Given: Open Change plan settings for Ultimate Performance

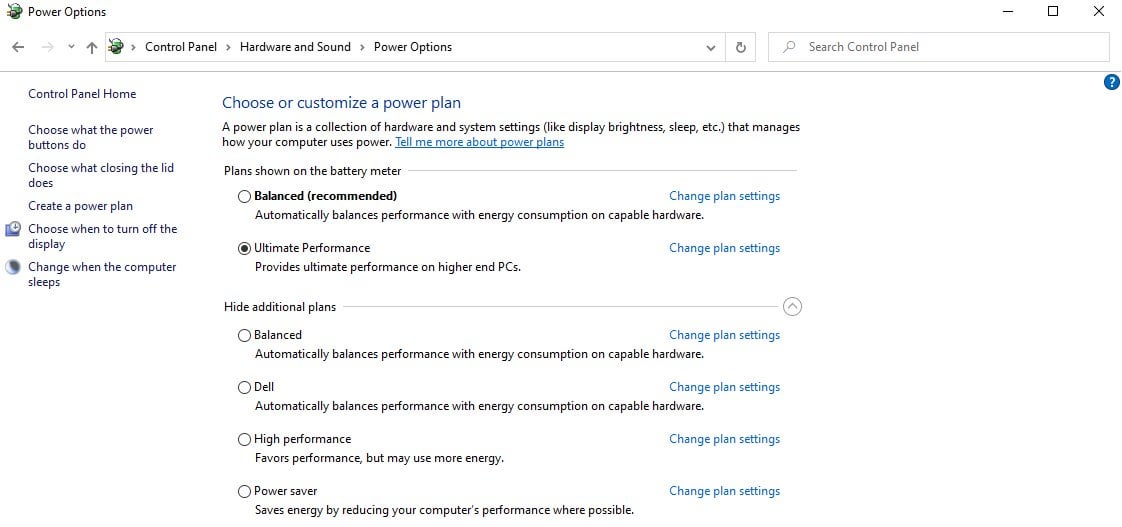Looking at the screenshot, I should coord(724,248).
